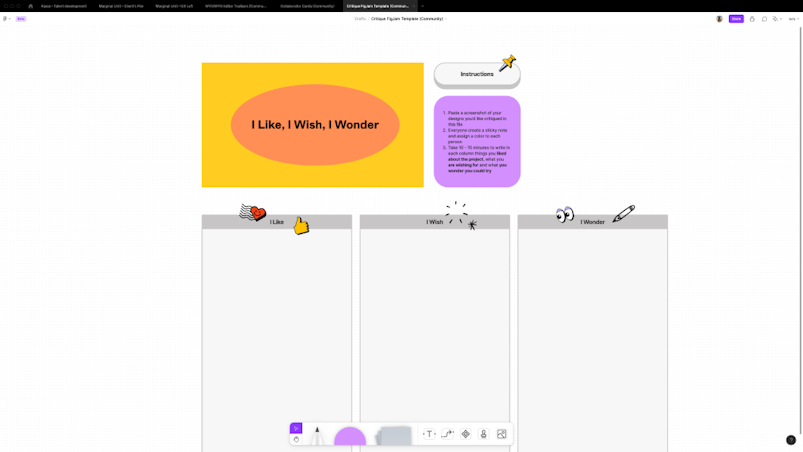Select the dashed sparkle lines sticker
The height and width of the screenshot is (452, 803).
point(456,212)
